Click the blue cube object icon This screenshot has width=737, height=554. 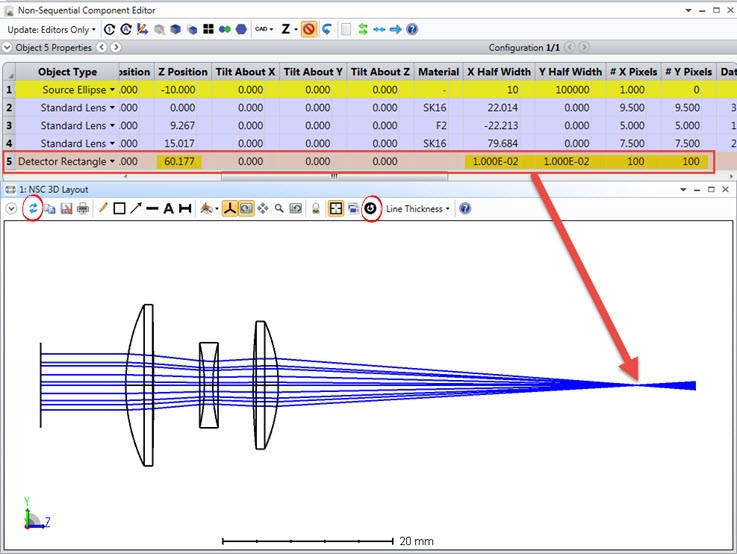click(x=175, y=30)
